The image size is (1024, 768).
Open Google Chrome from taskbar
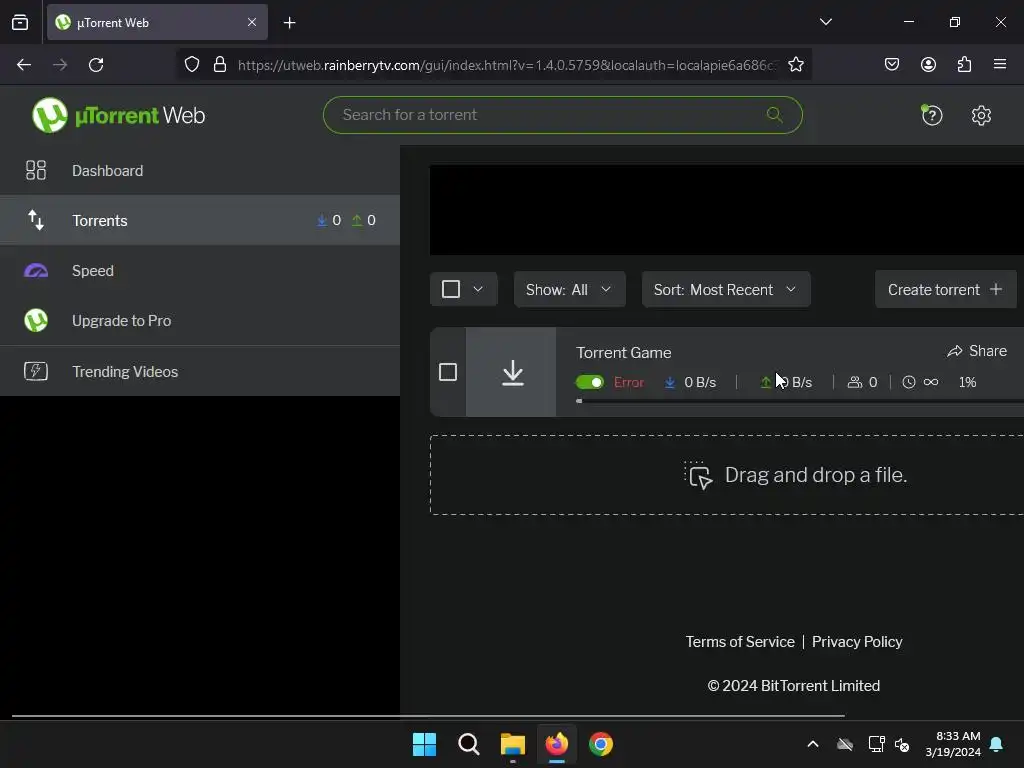[601, 744]
